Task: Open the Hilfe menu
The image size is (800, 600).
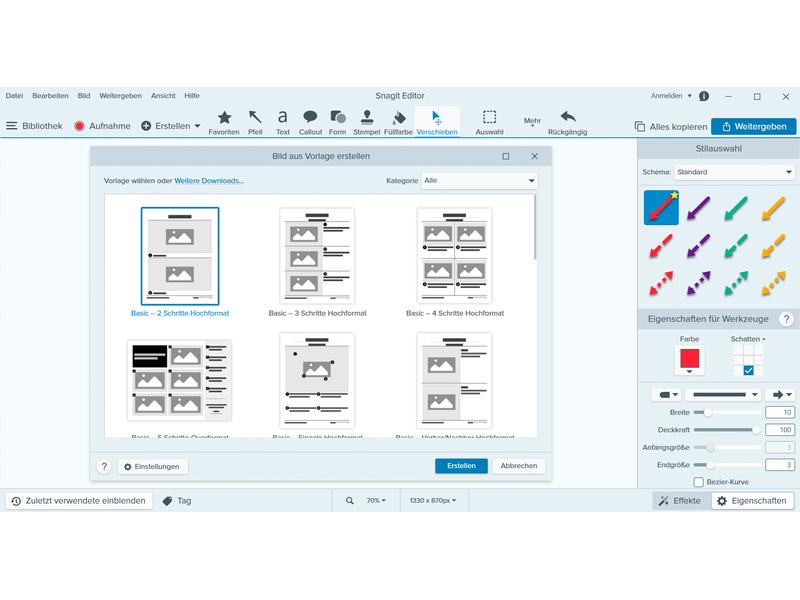Action: [192, 95]
